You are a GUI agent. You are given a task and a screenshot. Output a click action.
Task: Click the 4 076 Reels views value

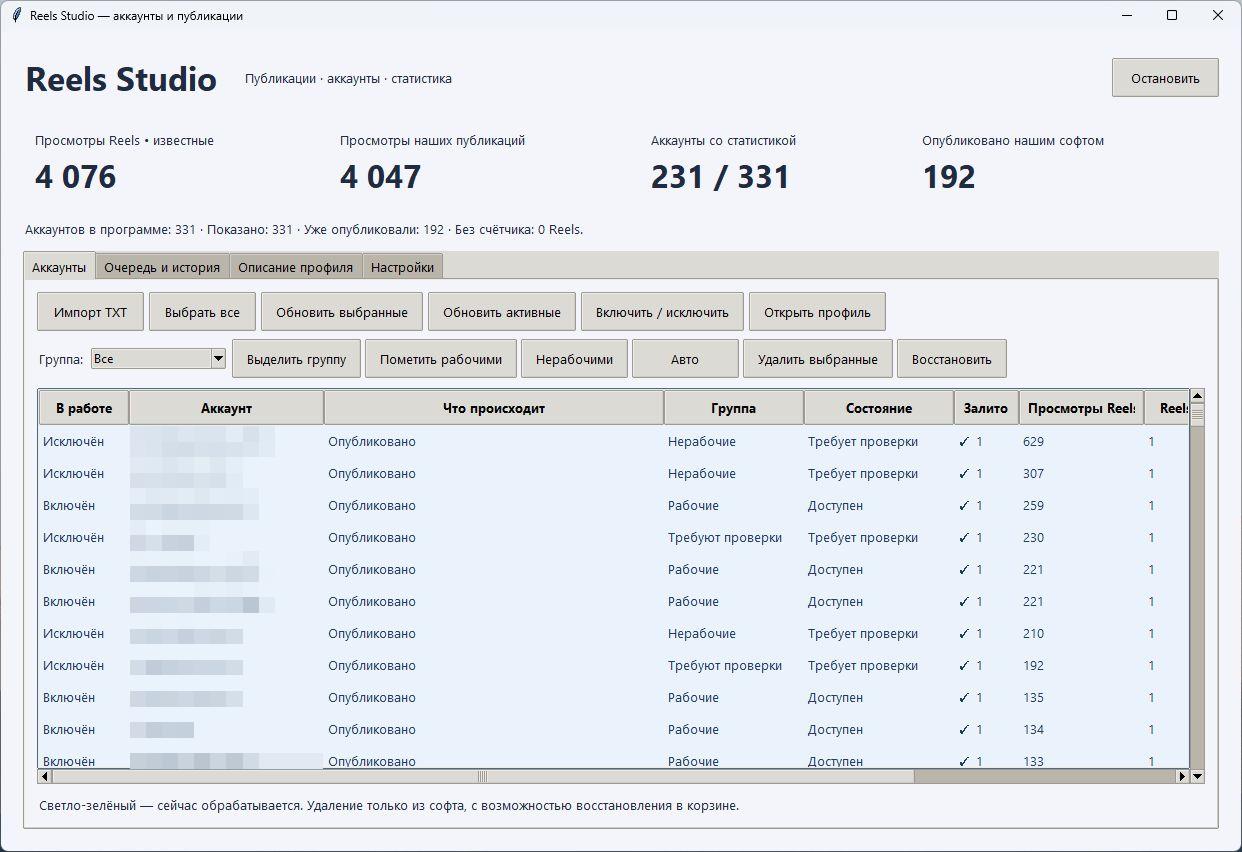pyautogui.click(x=75, y=177)
